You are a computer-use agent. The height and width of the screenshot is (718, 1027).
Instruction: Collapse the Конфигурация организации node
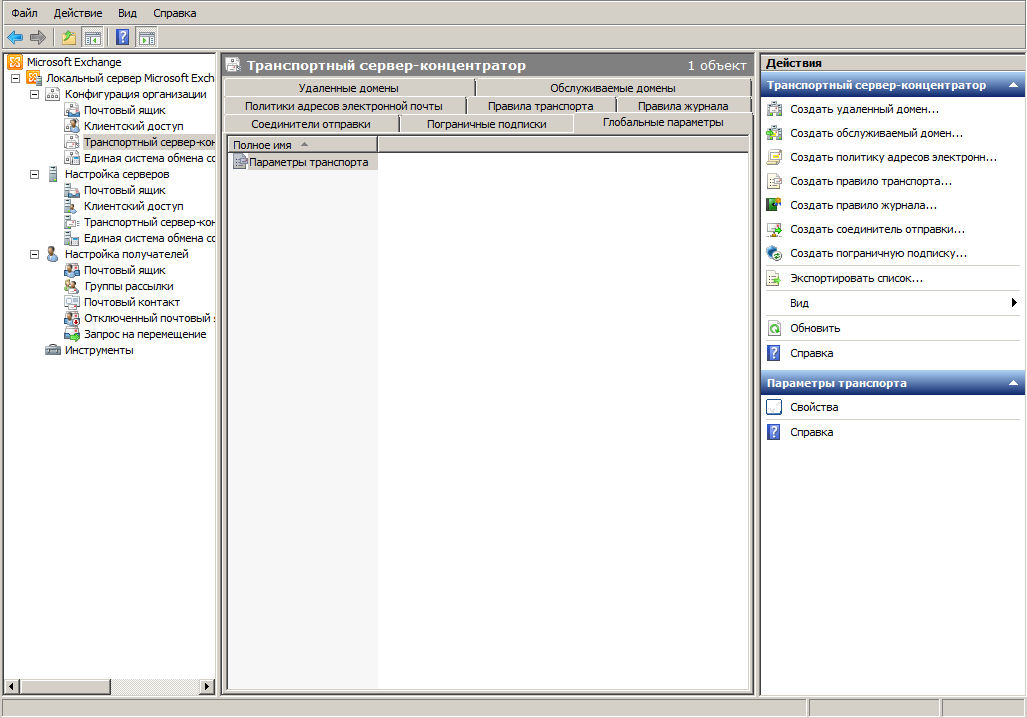(x=35, y=94)
